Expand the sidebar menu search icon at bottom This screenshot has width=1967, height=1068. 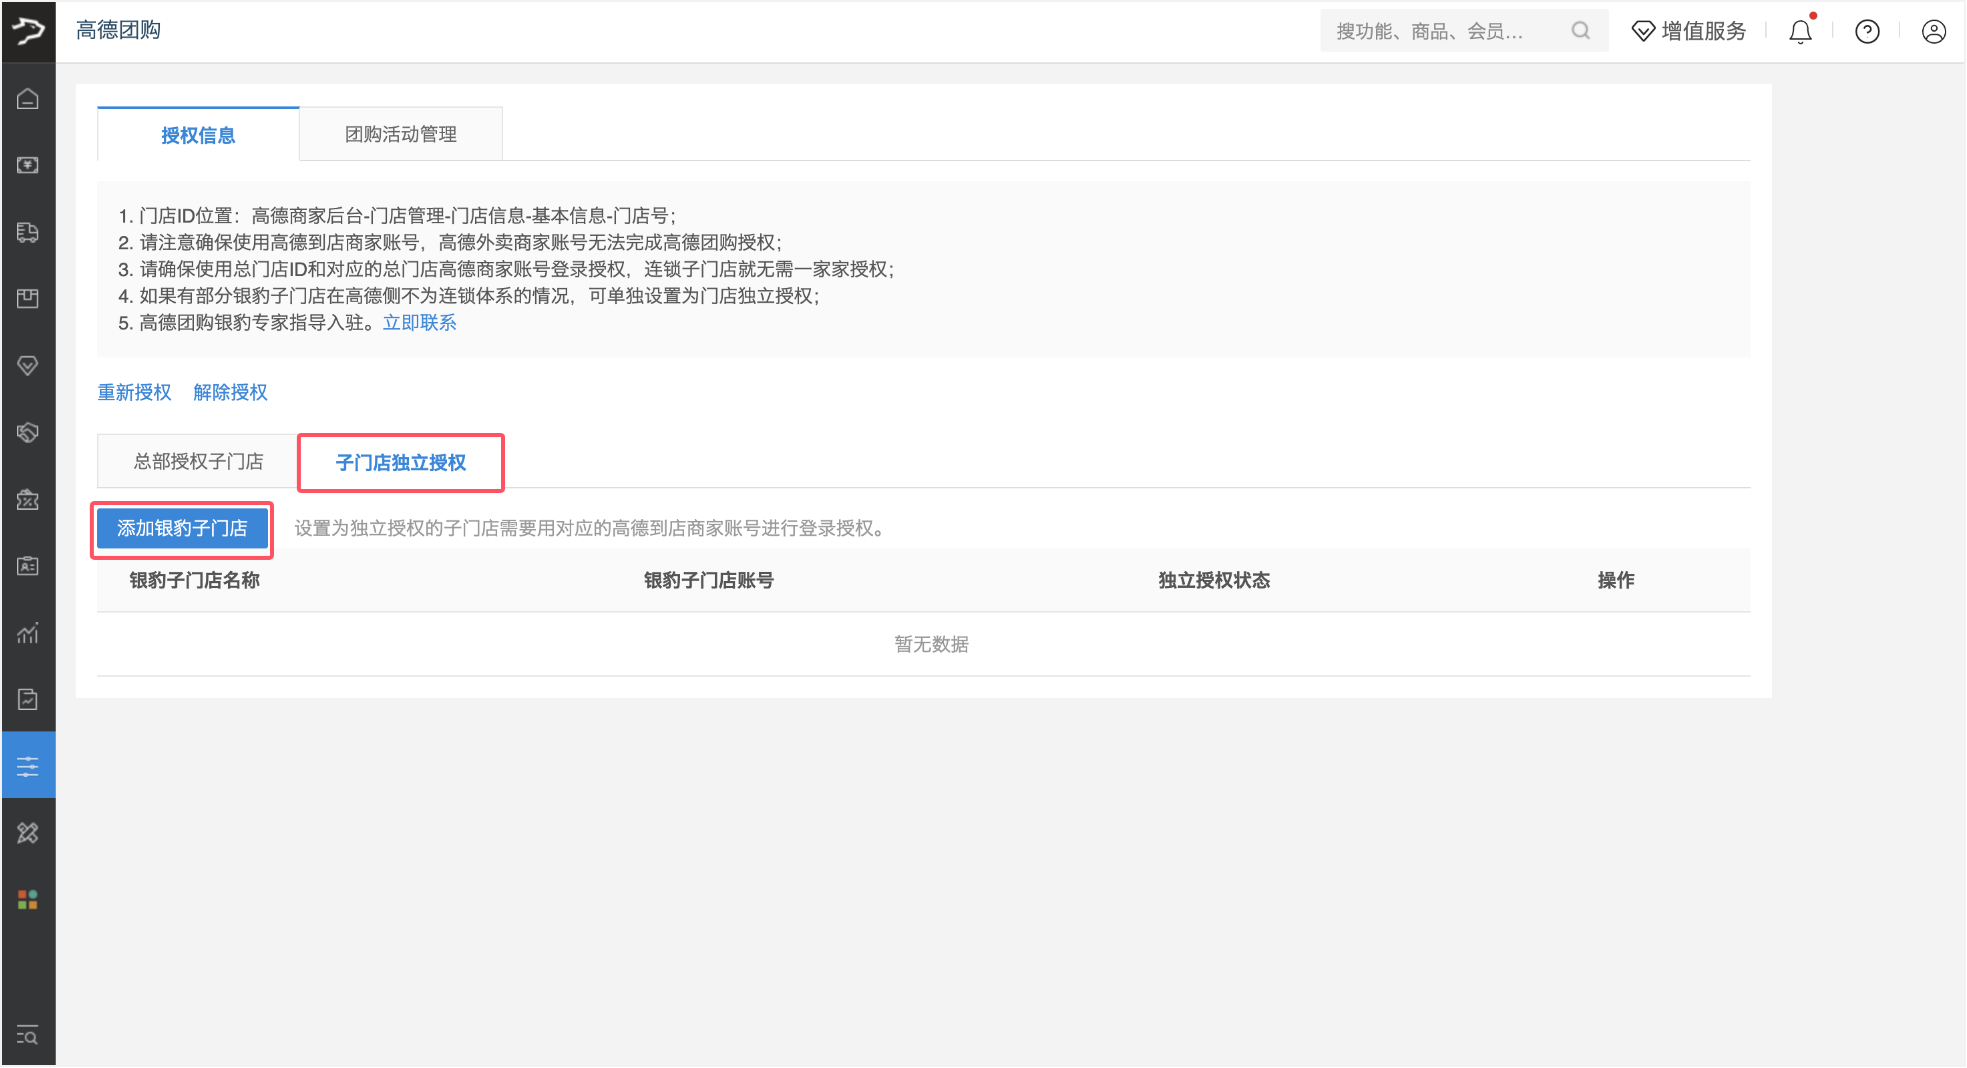click(28, 1035)
